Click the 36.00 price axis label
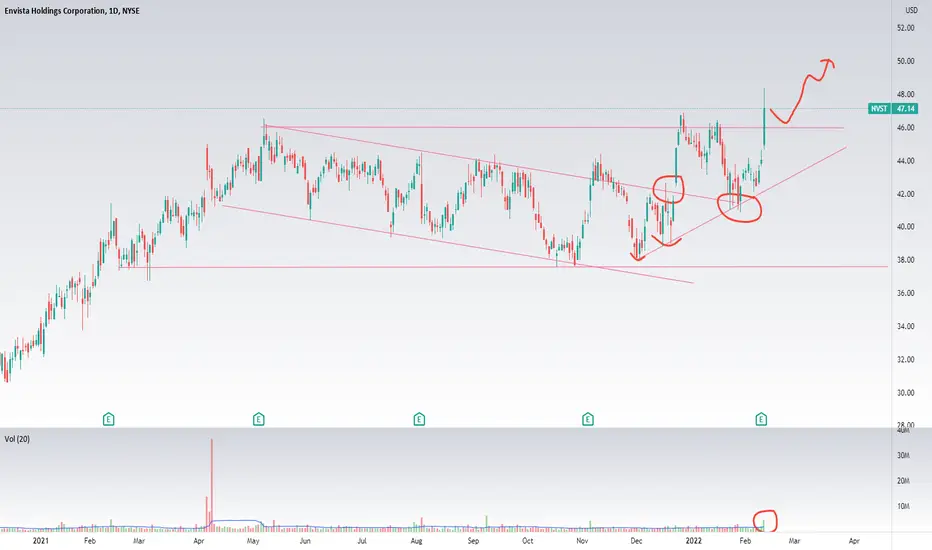Screen dimensions: 932x550 pos(906,293)
